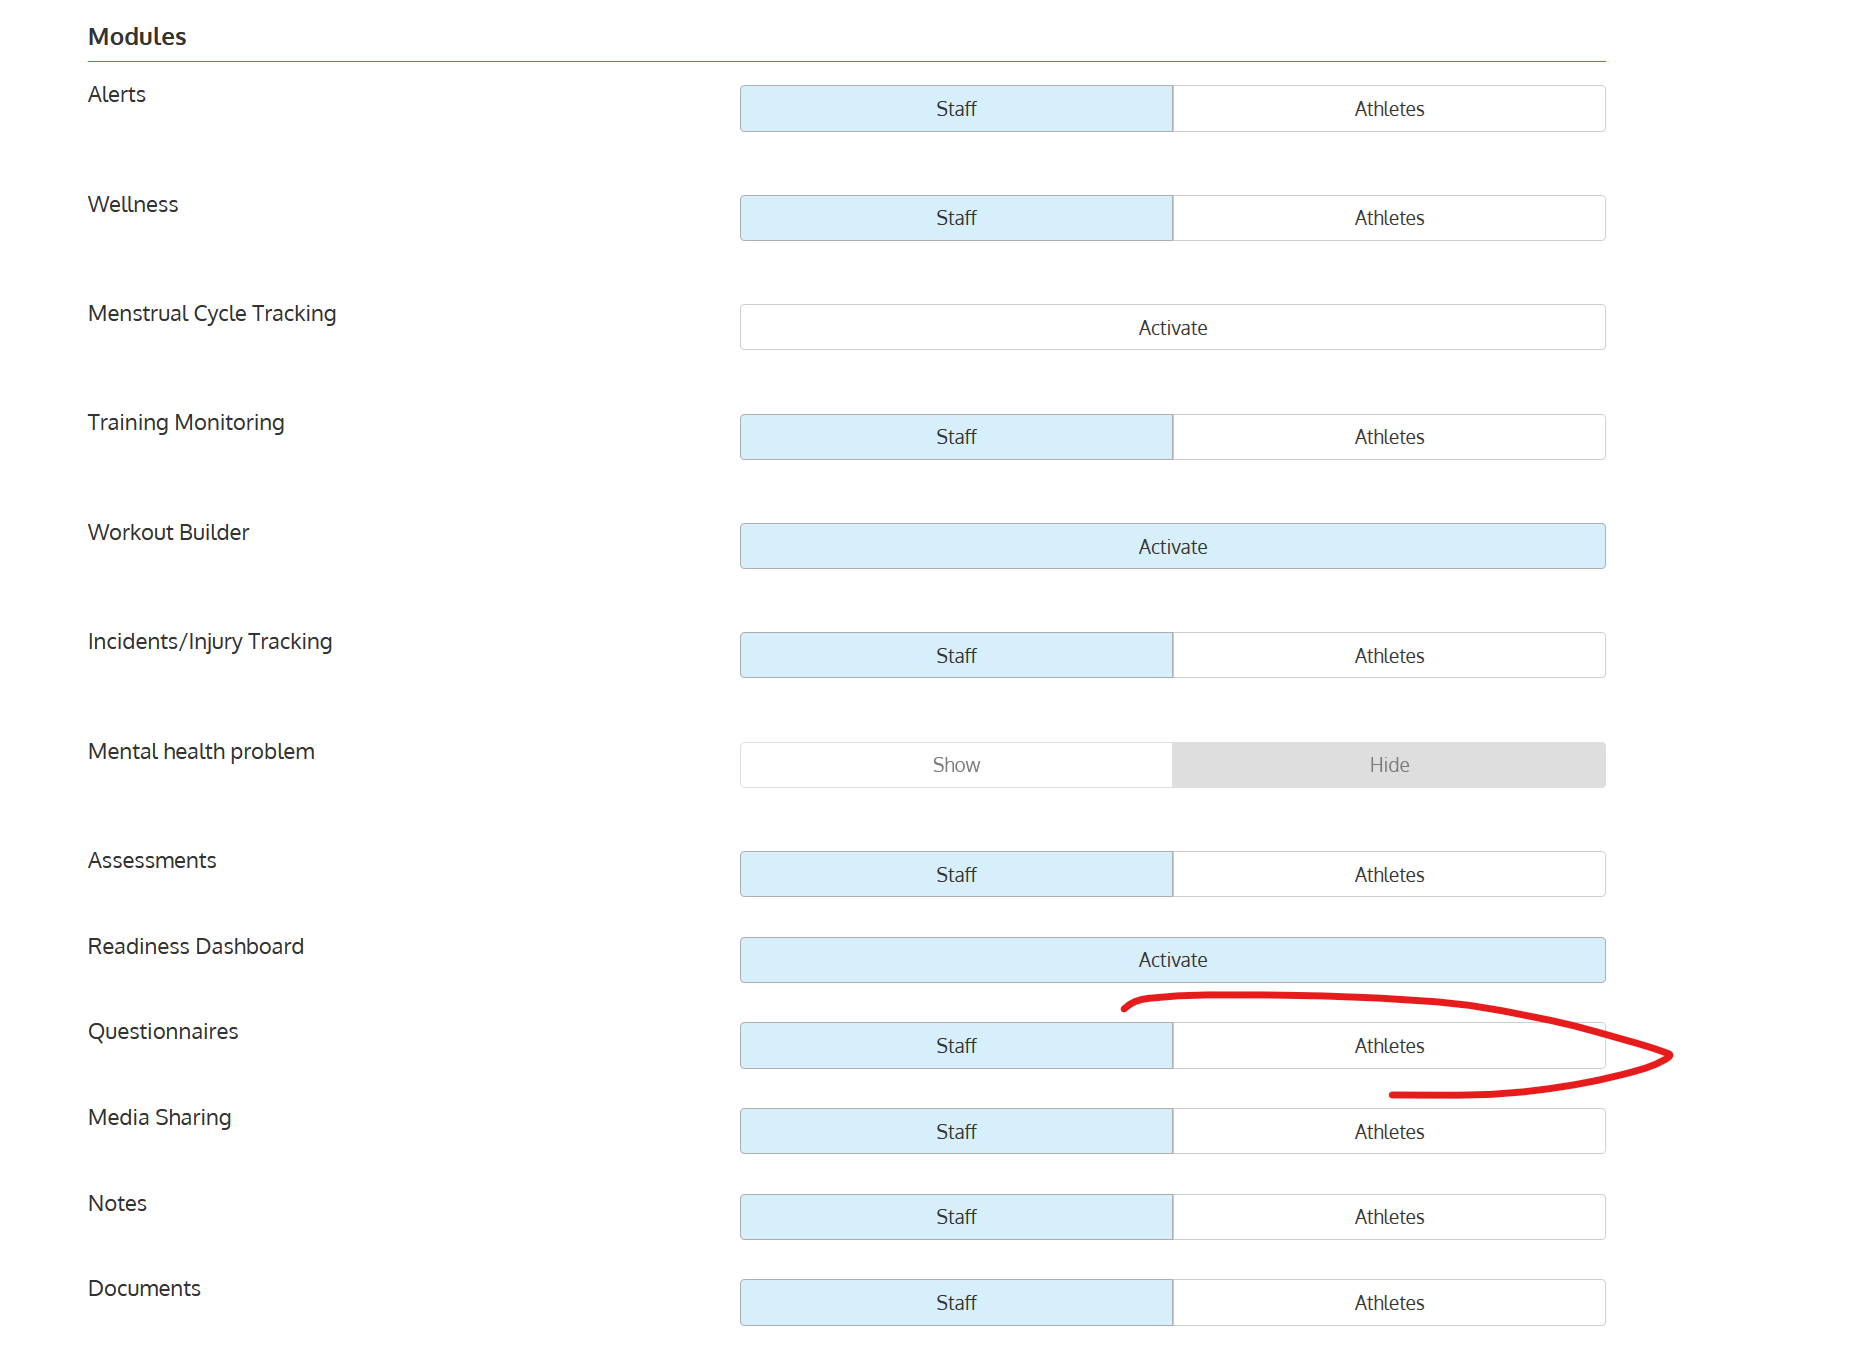
Task: Click the Mental health problem label
Action: 201,752
